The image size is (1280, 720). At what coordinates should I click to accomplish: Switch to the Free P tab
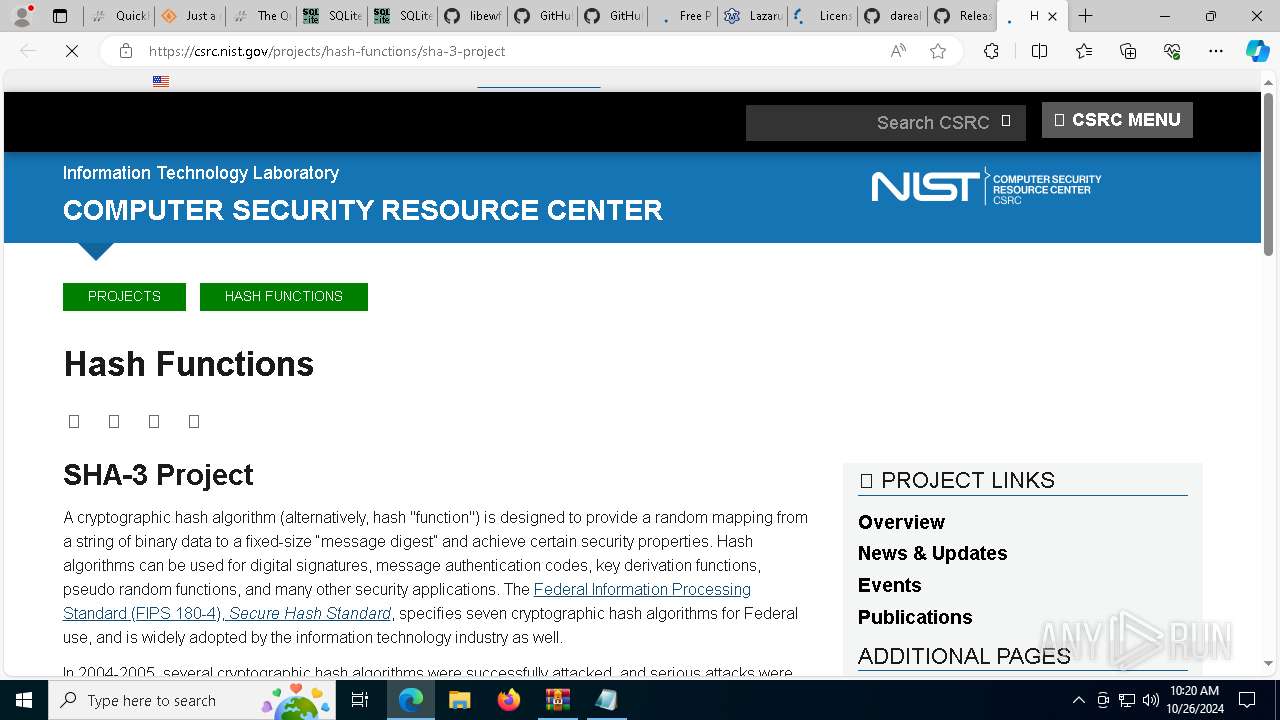pos(684,16)
